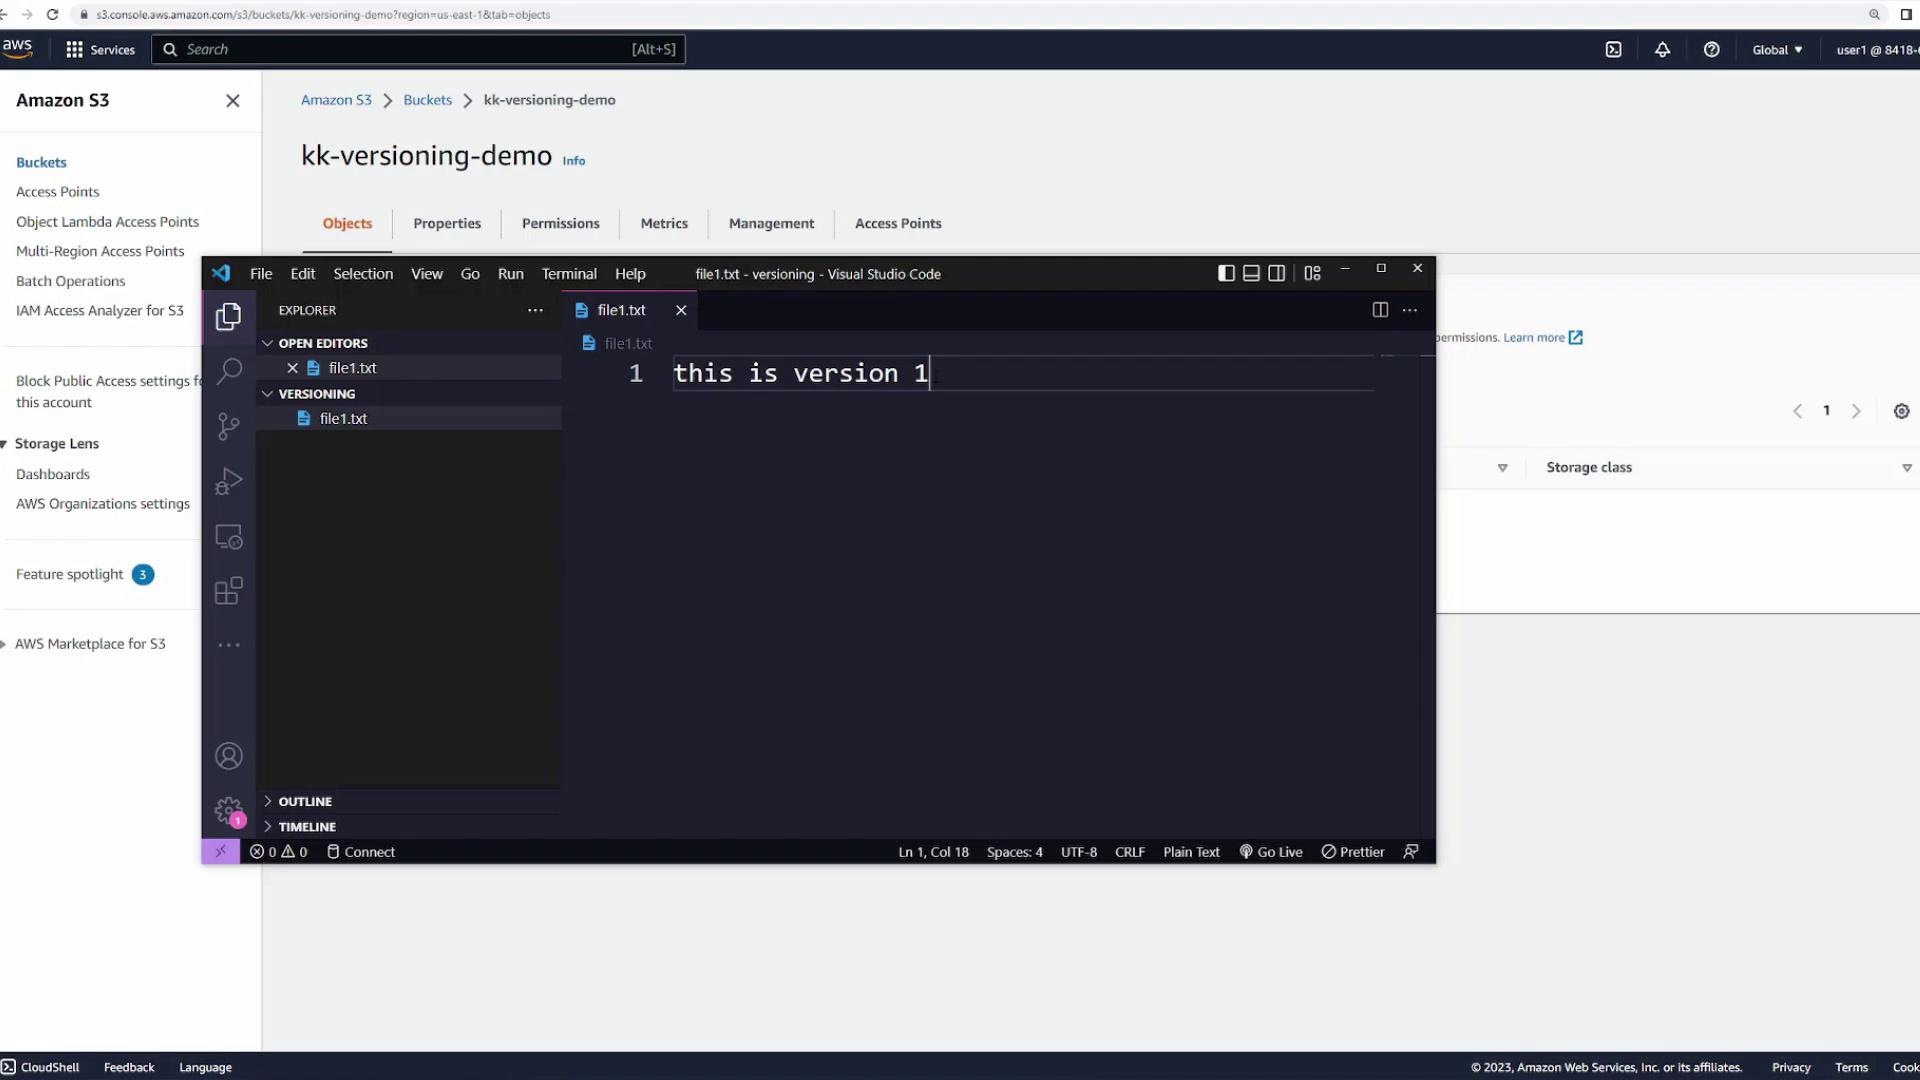Toggle panel layout button in title bar

(1251, 273)
